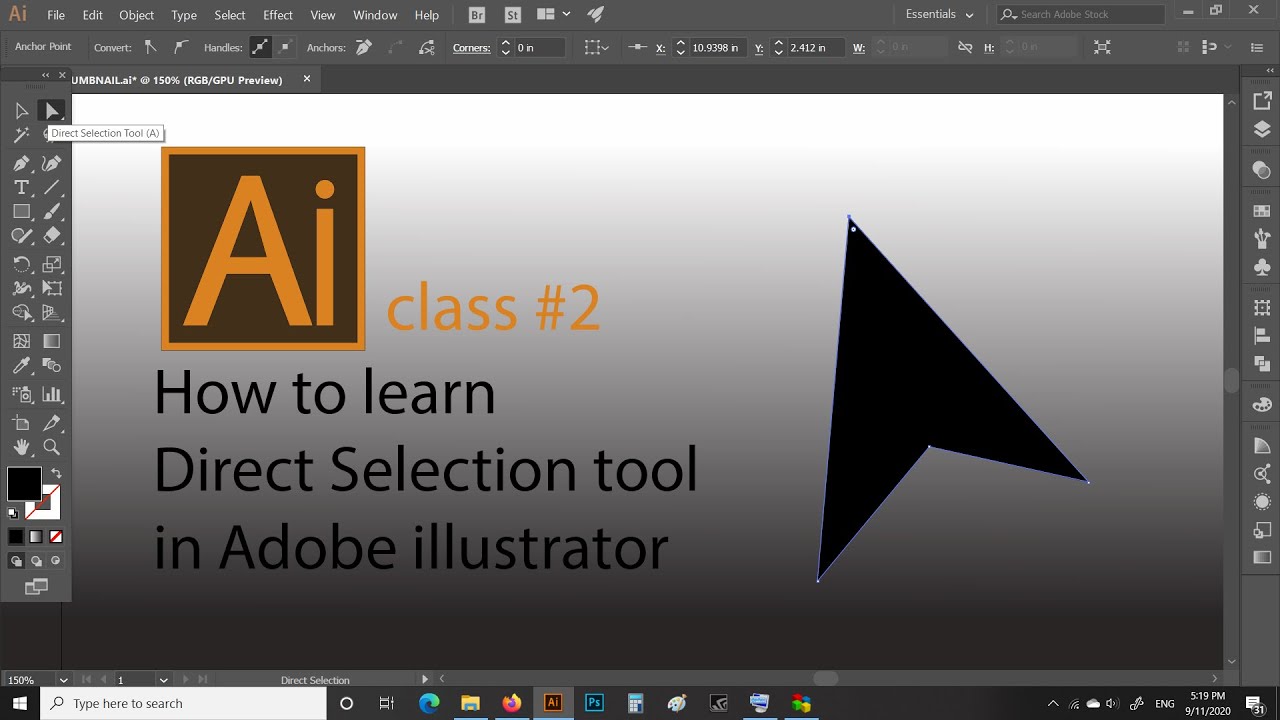Screen dimensions: 1280x720
Task: Select the Line Segment tool
Action: [x=52, y=187]
